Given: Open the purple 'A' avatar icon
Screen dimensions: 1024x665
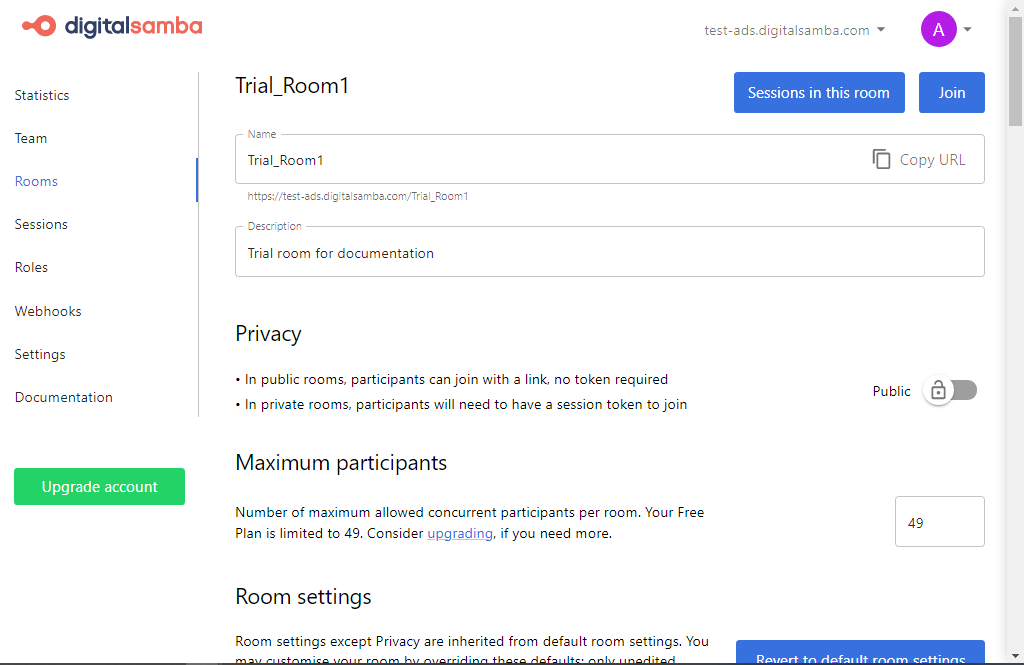Looking at the screenshot, I should click(938, 29).
